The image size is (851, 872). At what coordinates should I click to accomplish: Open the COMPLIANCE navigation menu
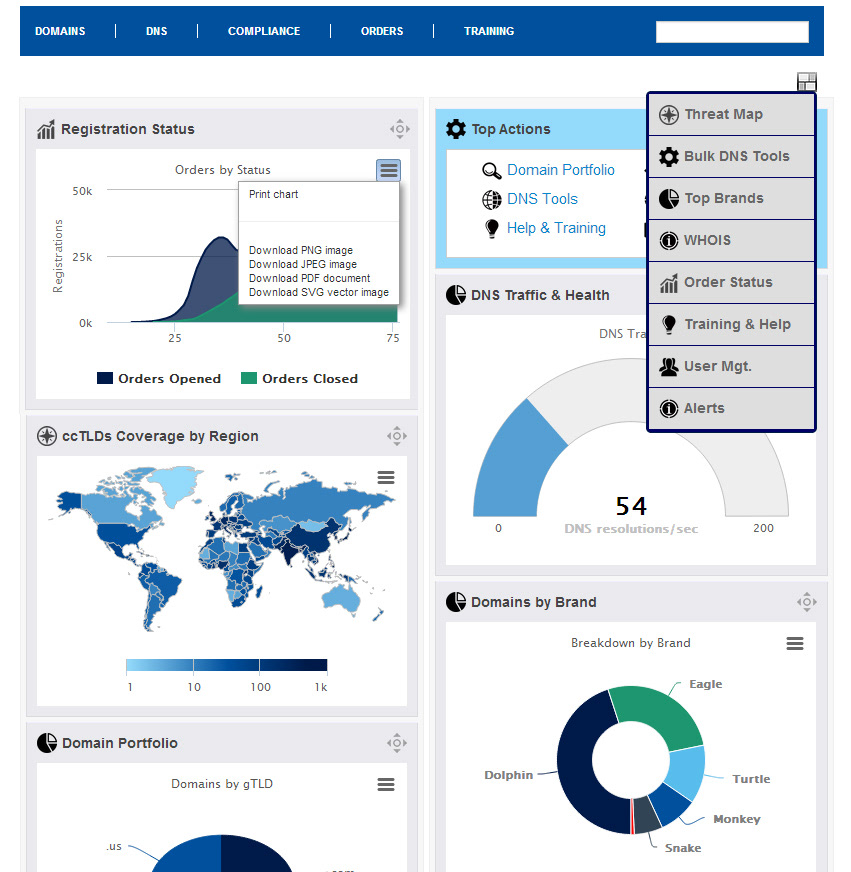tap(264, 31)
